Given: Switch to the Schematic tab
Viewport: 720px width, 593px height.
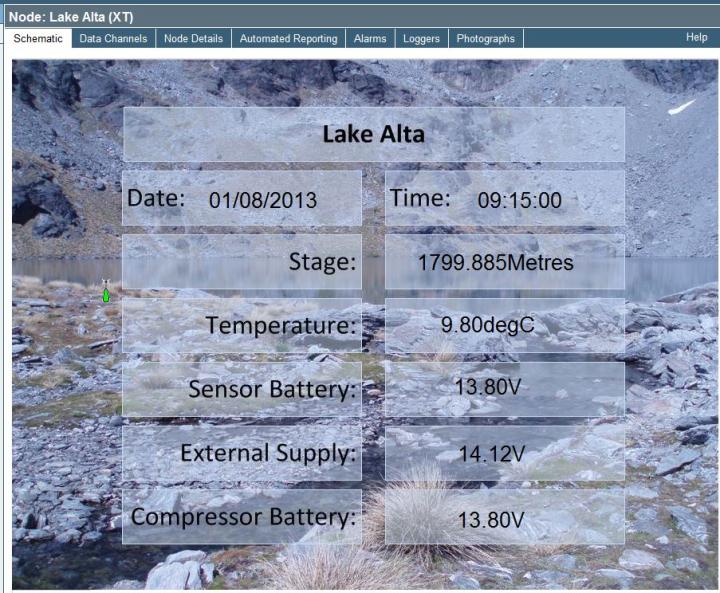Looking at the screenshot, I should (x=38, y=38).
